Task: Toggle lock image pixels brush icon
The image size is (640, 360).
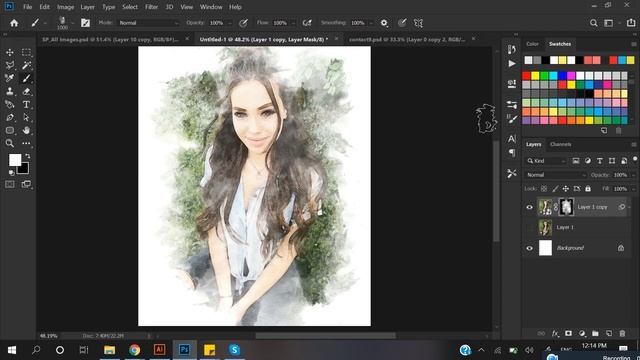Action: (555, 189)
